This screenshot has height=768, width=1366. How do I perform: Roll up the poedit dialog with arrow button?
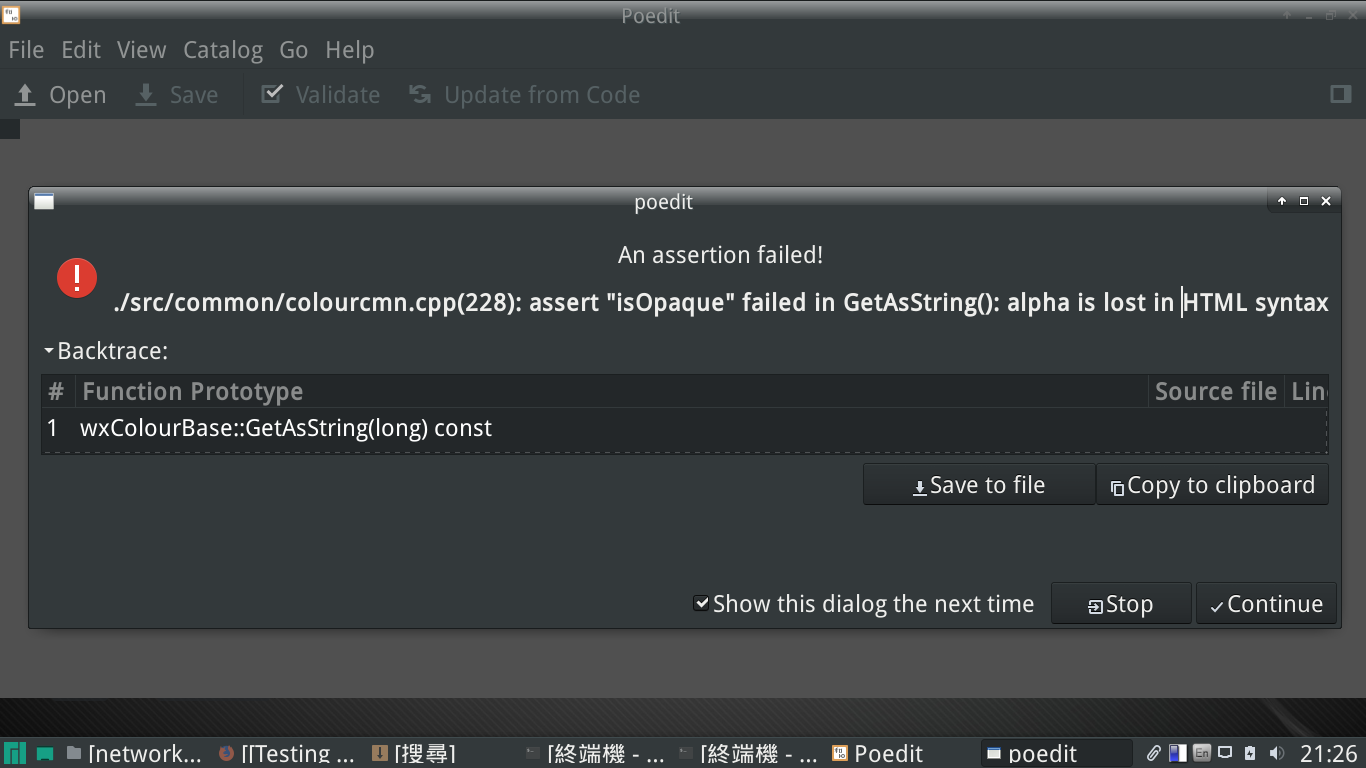(1282, 201)
